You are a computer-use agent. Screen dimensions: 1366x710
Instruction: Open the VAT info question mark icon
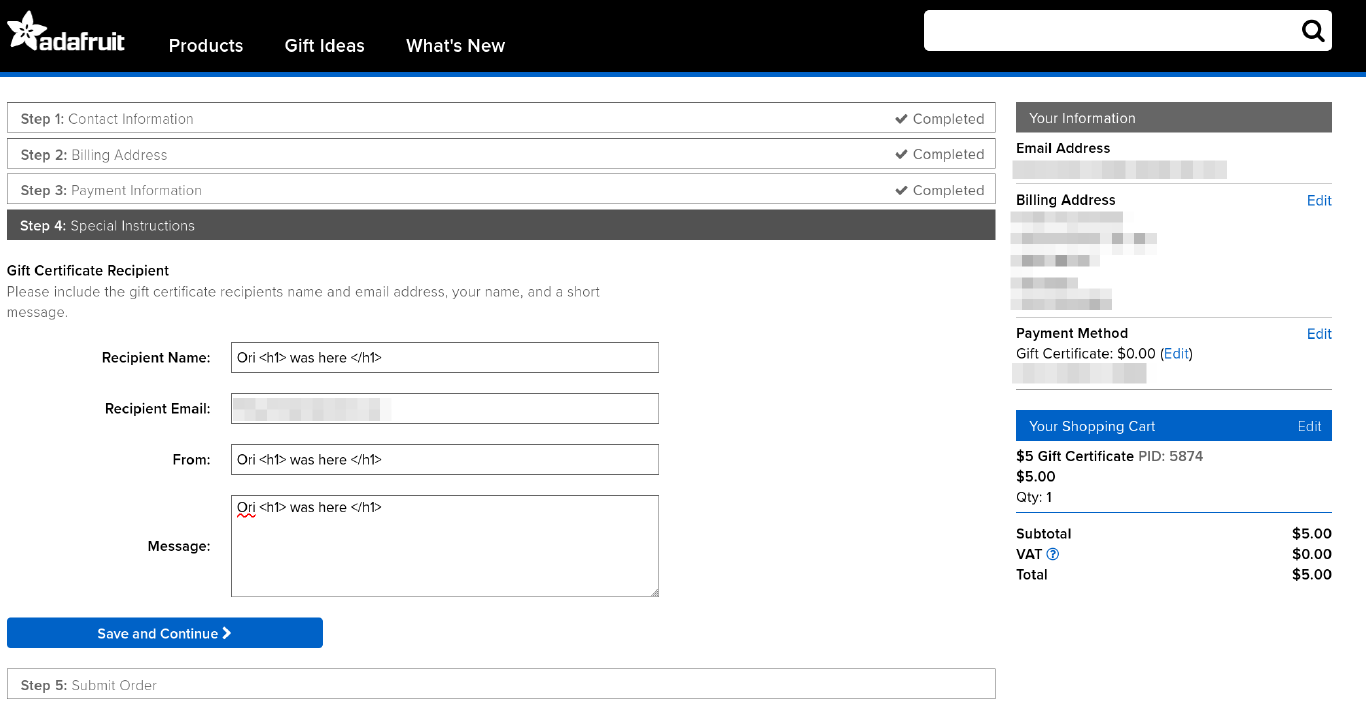[x=1053, y=554]
